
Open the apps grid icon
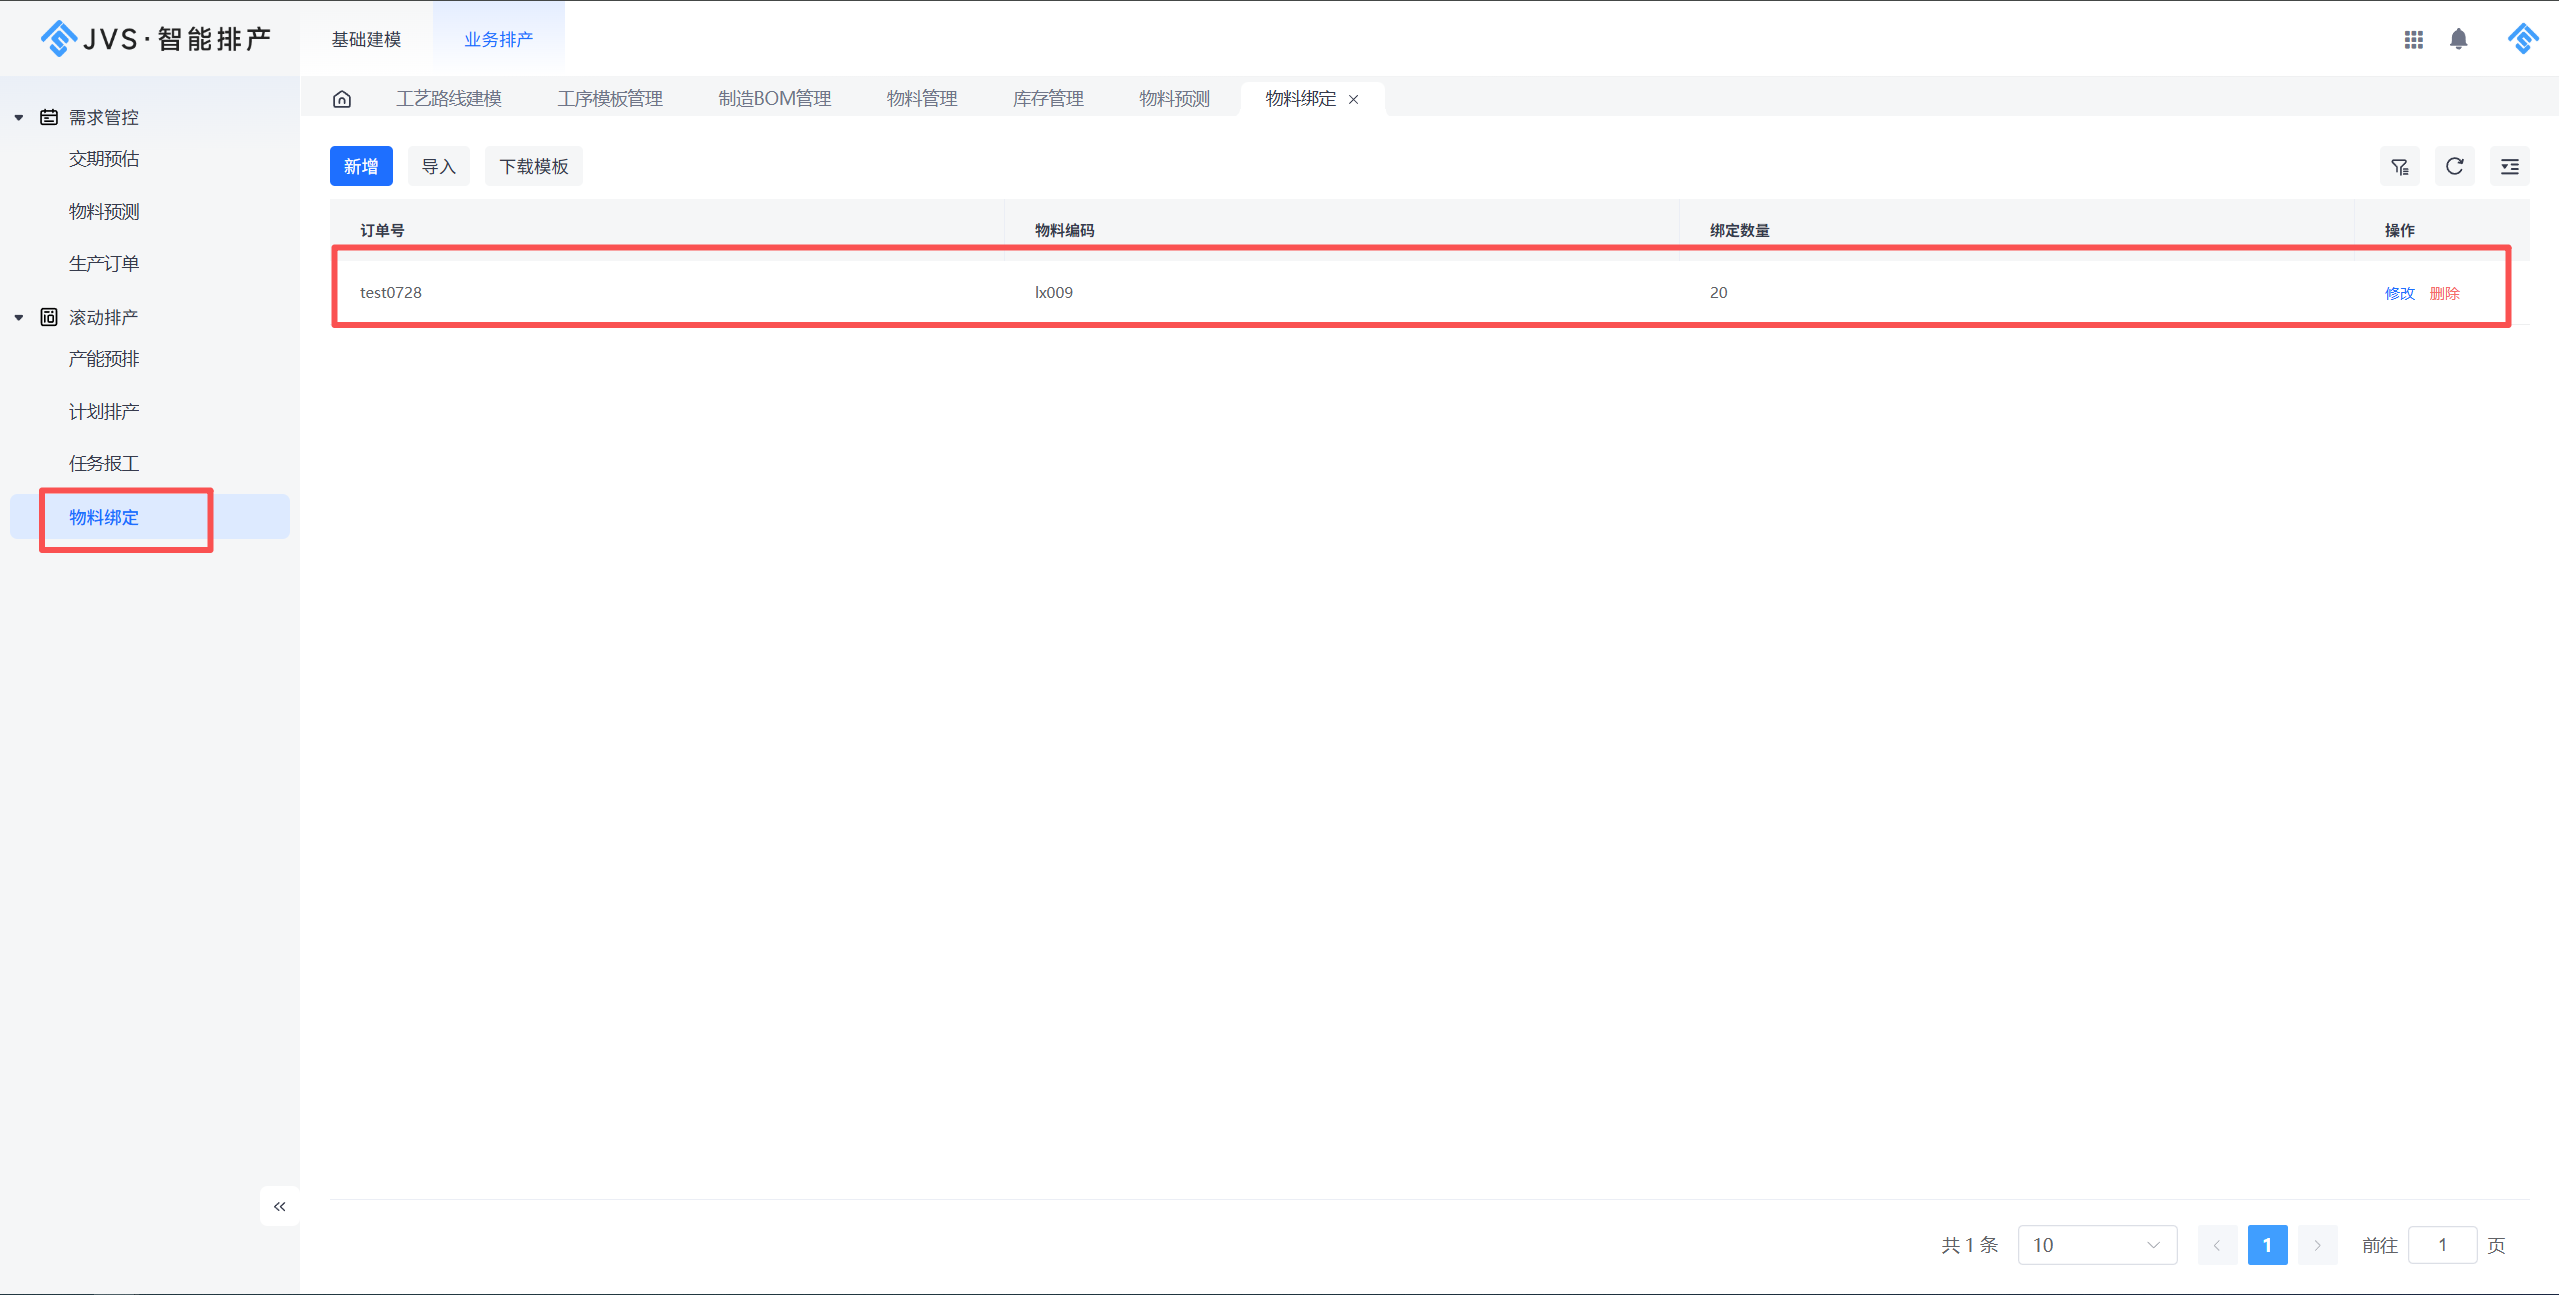tap(2413, 39)
